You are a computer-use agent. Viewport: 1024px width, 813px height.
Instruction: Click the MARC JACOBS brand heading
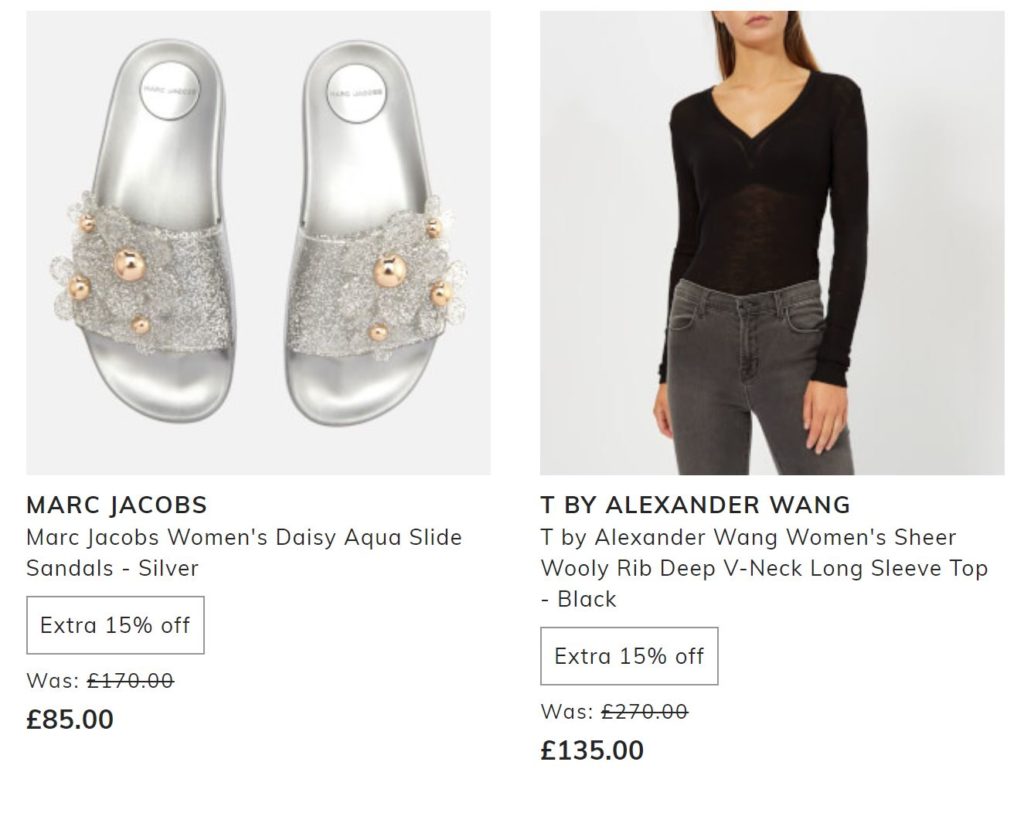[x=116, y=504]
